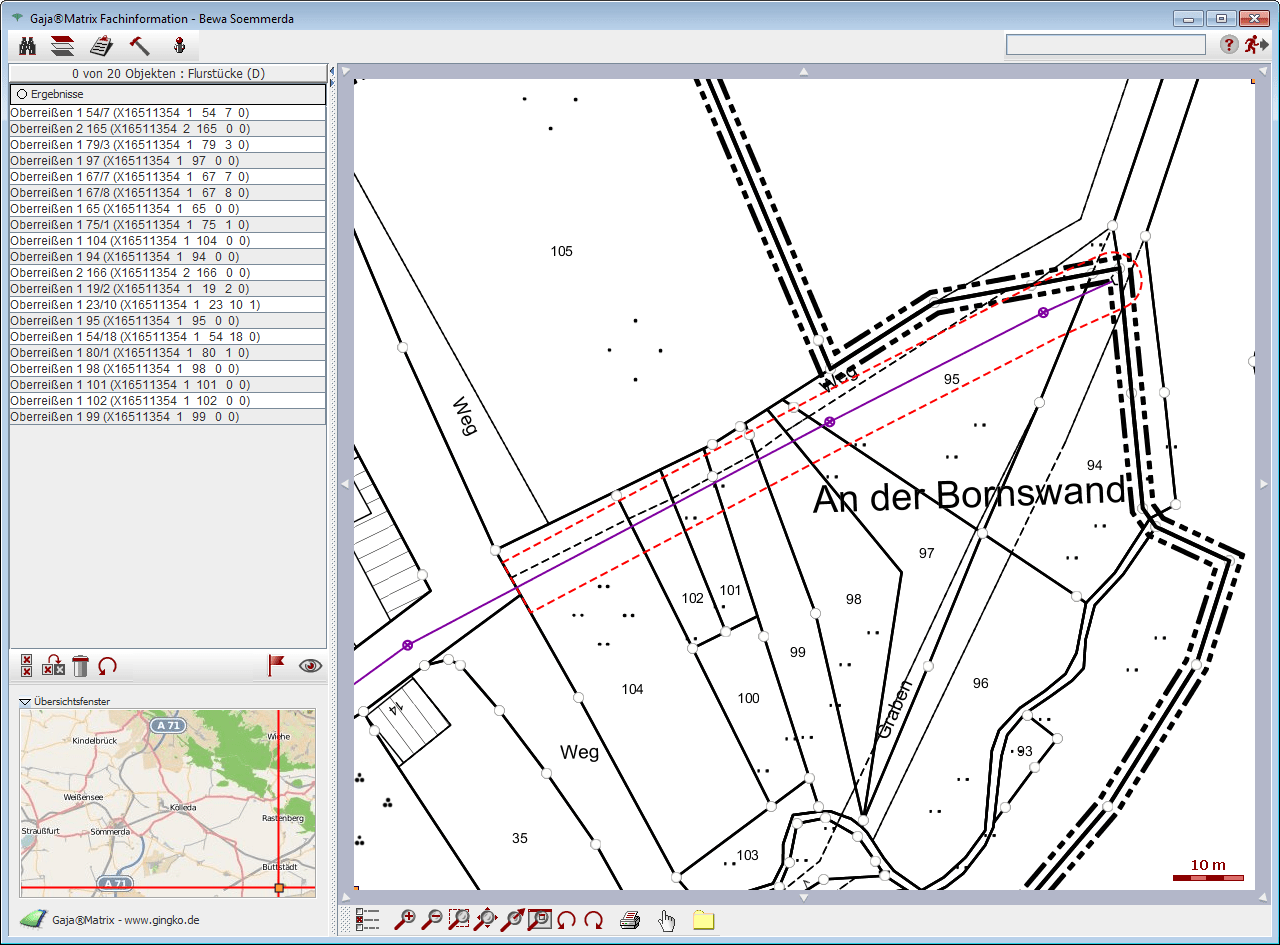Select the Ergebnisse radio button
The height and width of the screenshot is (945, 1280).
(x=21, y=94)
